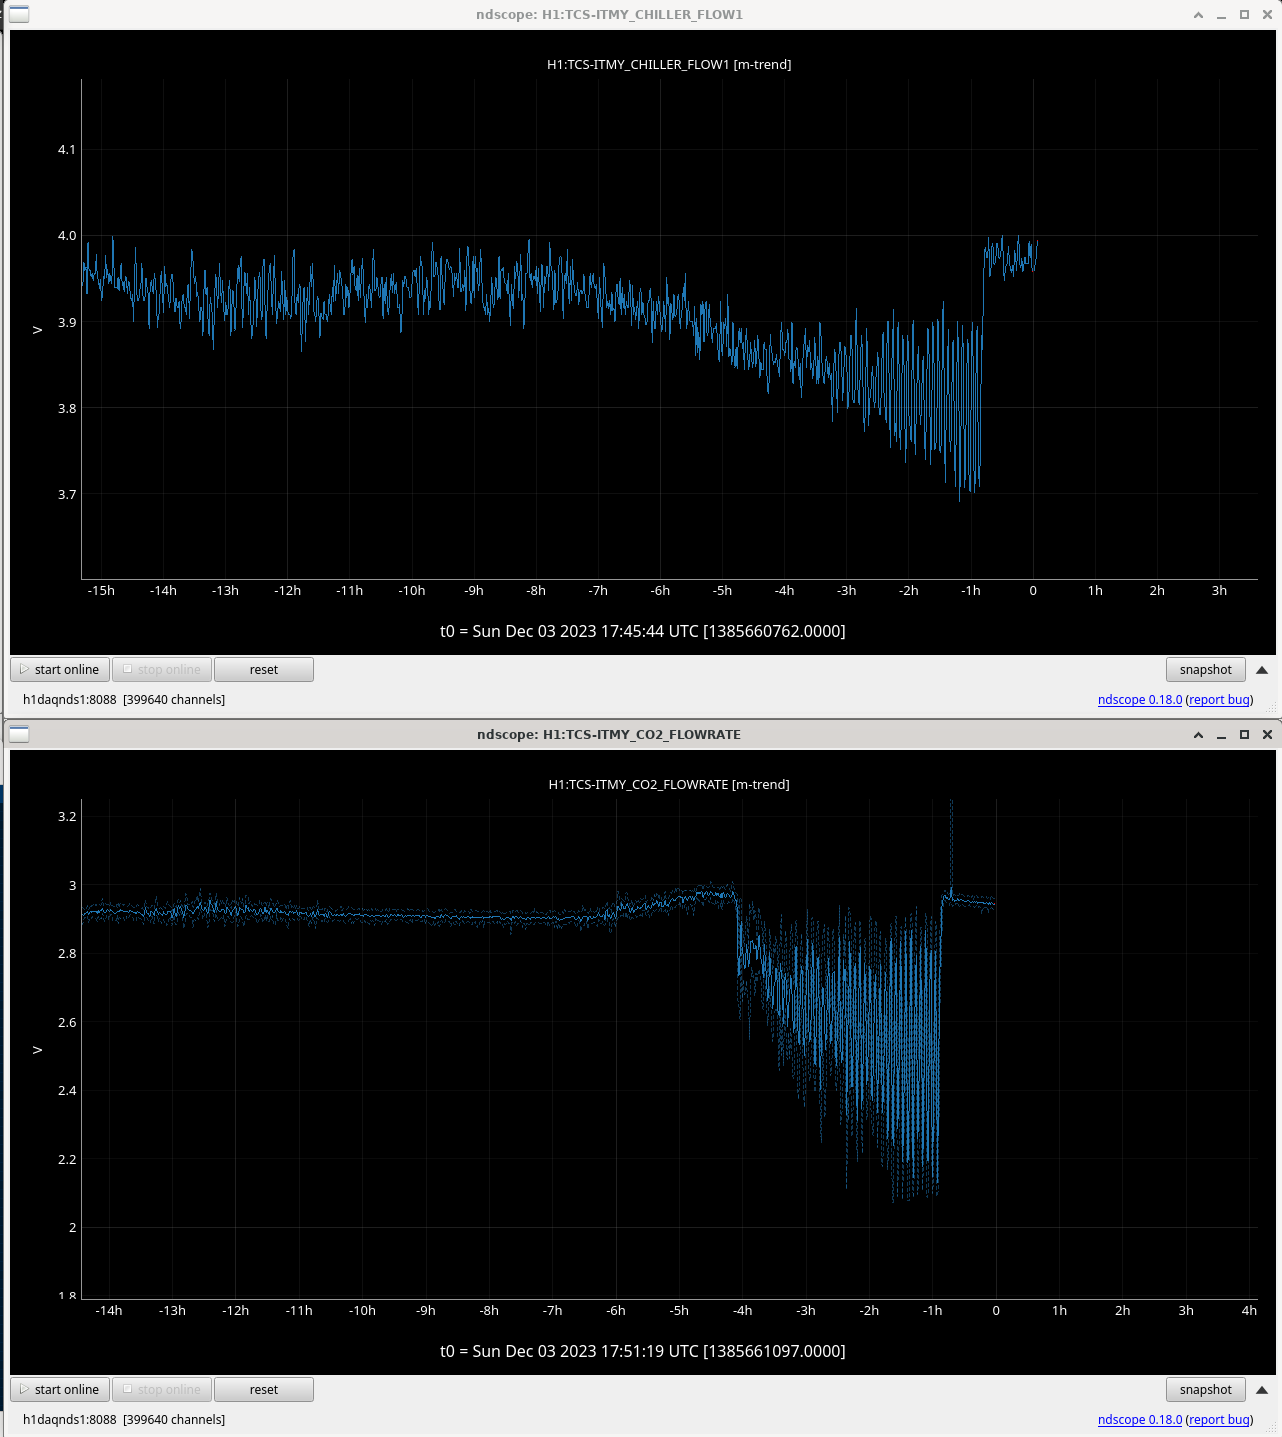Take a snapshot of the CO2_FLOWRATE plot
Image resolution: width=1282 pixels, height=1437 pixels.
tap(1206, 1390)
